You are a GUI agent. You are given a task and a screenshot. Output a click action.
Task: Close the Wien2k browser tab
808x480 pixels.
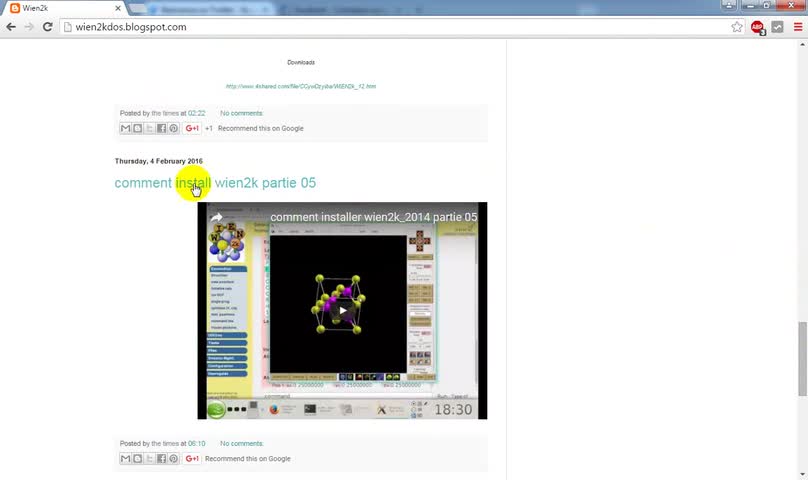(x=118, y=8)
